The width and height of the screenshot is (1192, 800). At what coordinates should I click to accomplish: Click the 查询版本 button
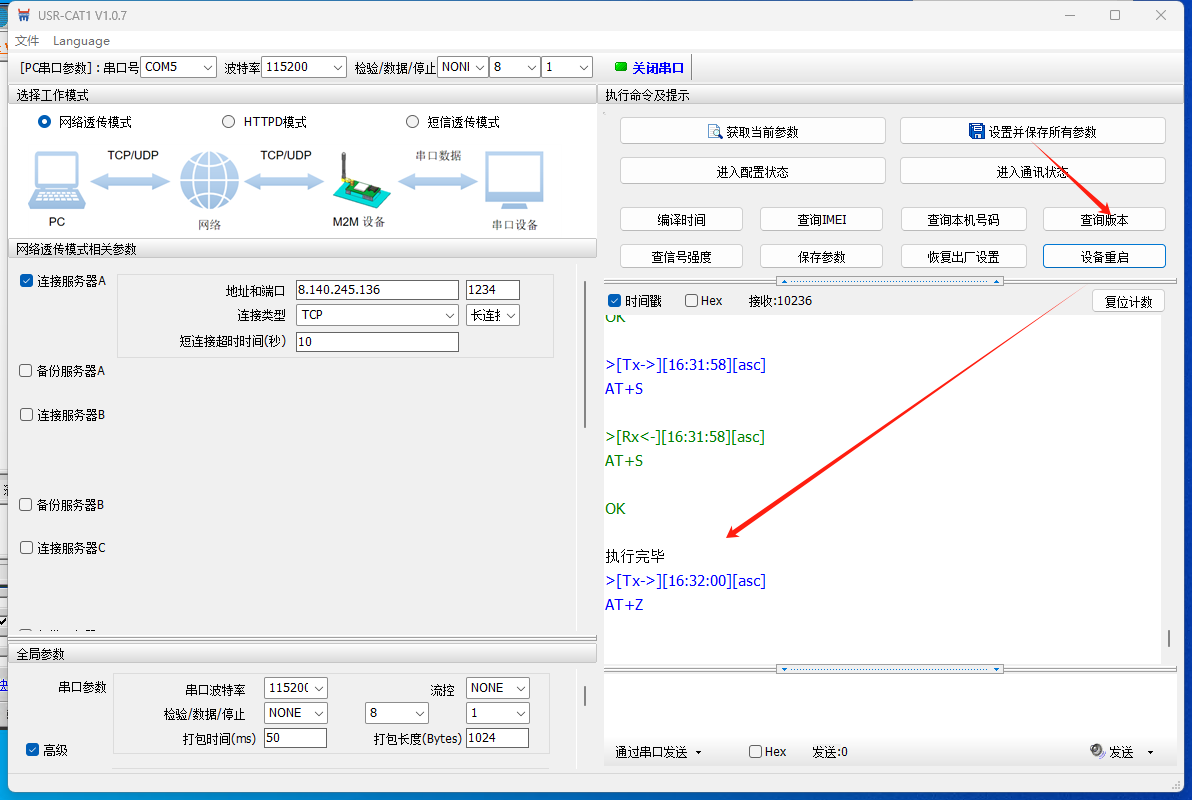click(1104, 220)
